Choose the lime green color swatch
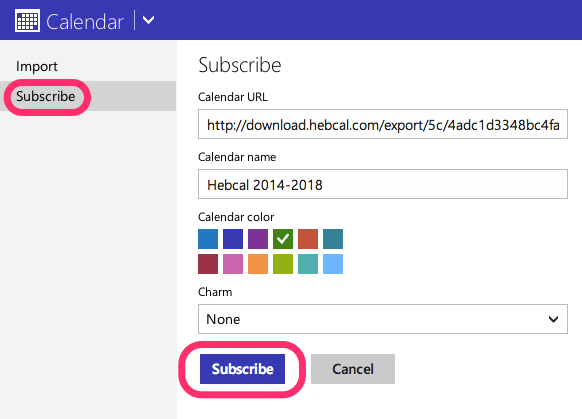The image size is (582, 419). click(283, 264)
